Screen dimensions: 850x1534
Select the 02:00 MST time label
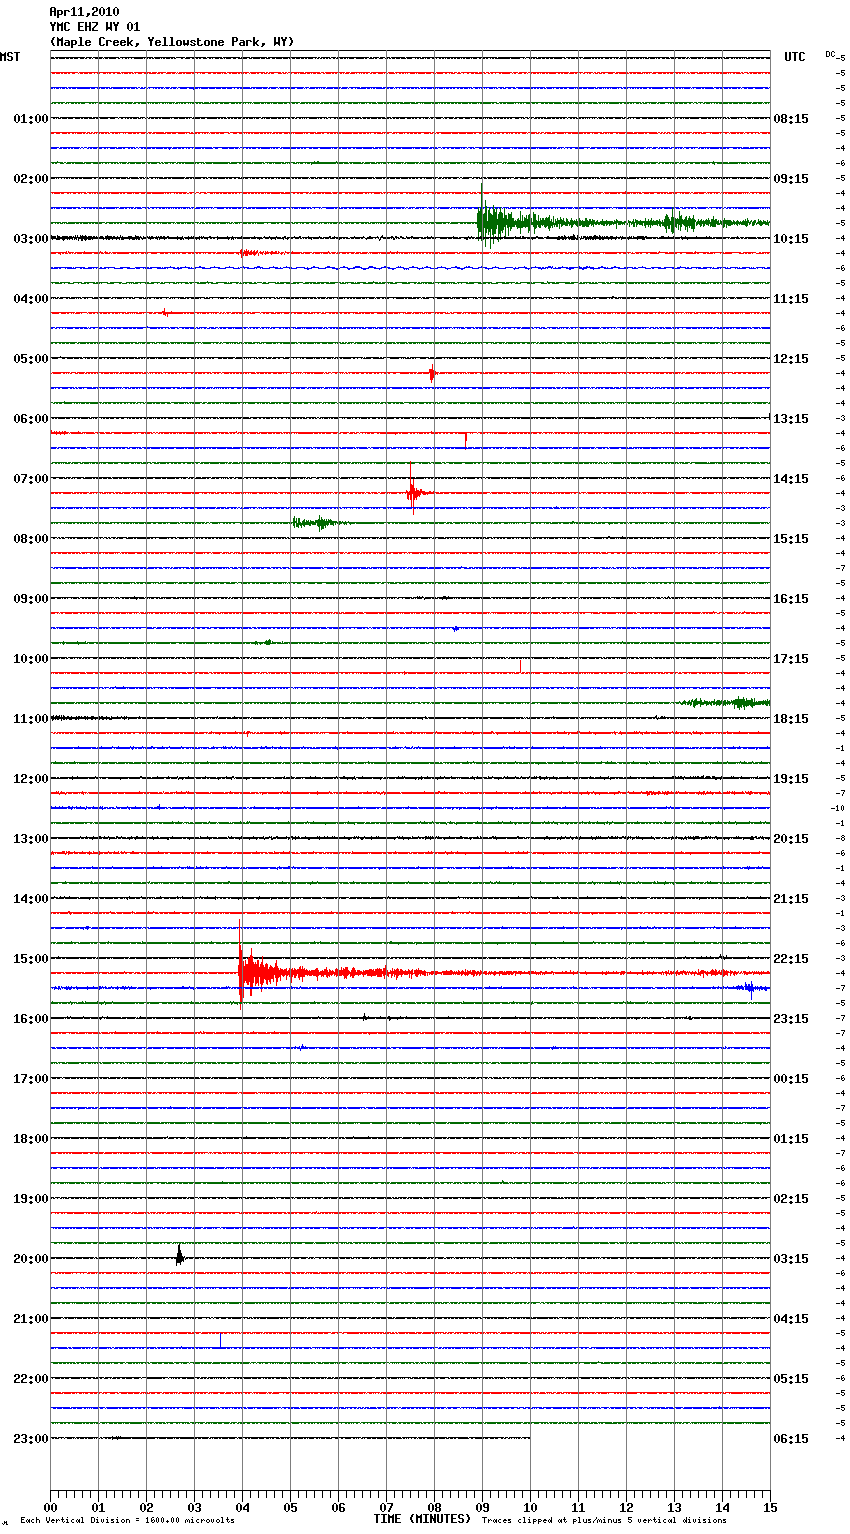point(31,179)
